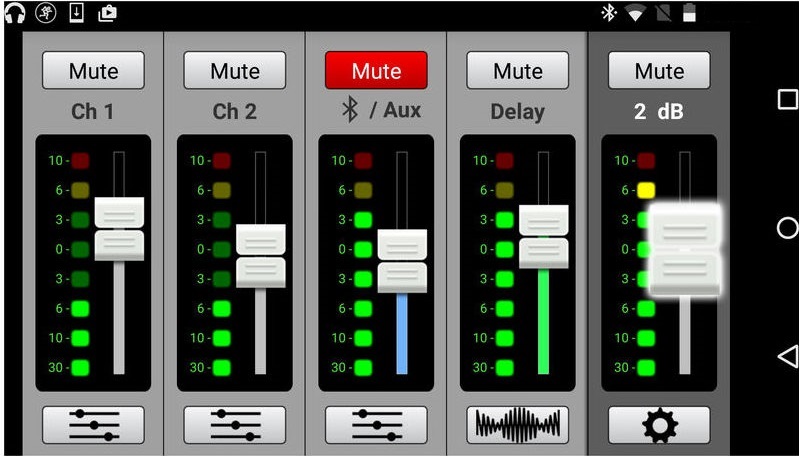Tap headphones icon in status bar
Image resolution: width=799 pixels, height=456 pixels.
point(15,14)
